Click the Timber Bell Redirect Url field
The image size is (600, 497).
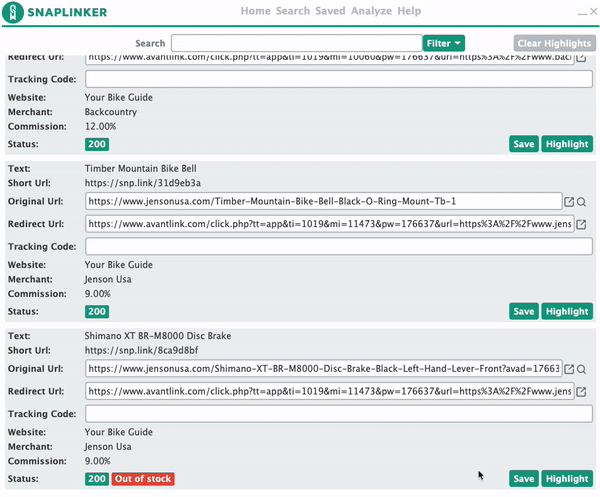click(x=329, y=224)
